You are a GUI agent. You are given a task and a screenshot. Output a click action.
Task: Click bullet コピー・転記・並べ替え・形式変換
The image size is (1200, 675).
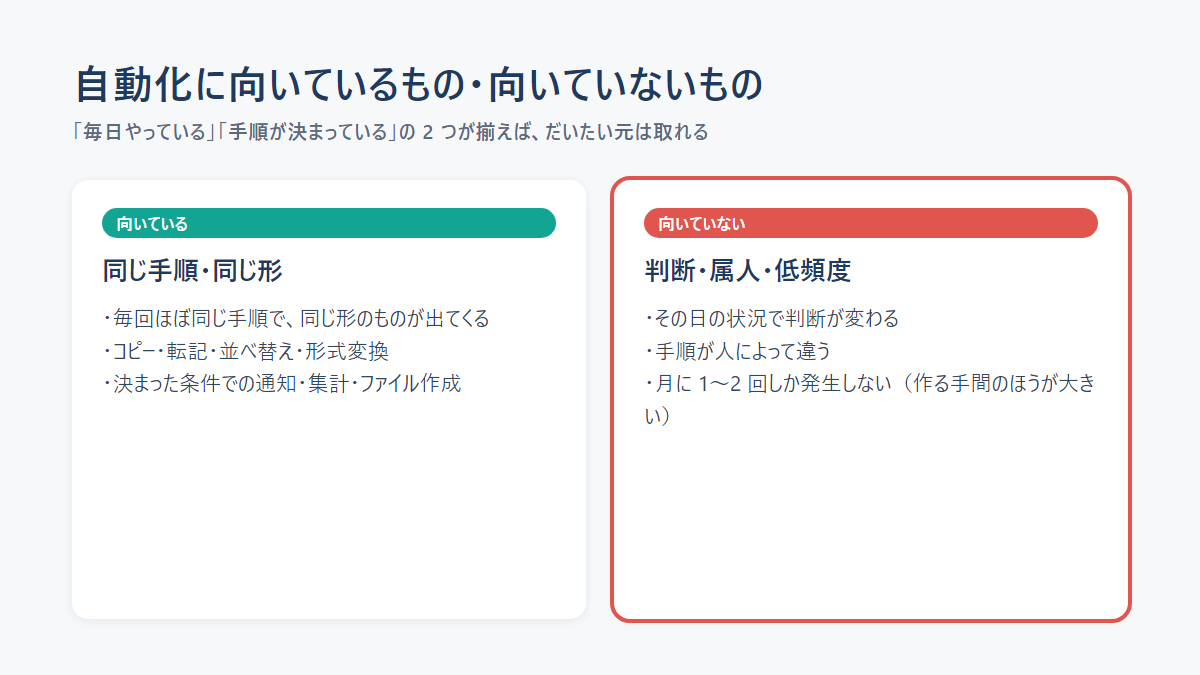coord(246,351)
